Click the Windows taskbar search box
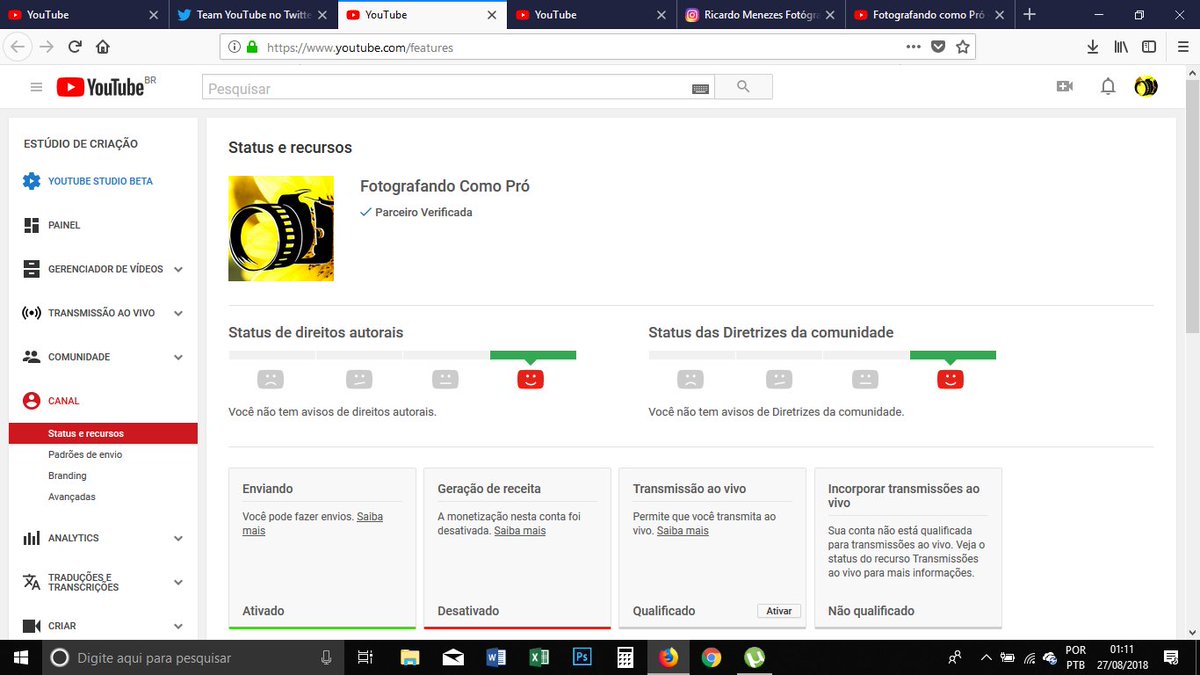 192,657
